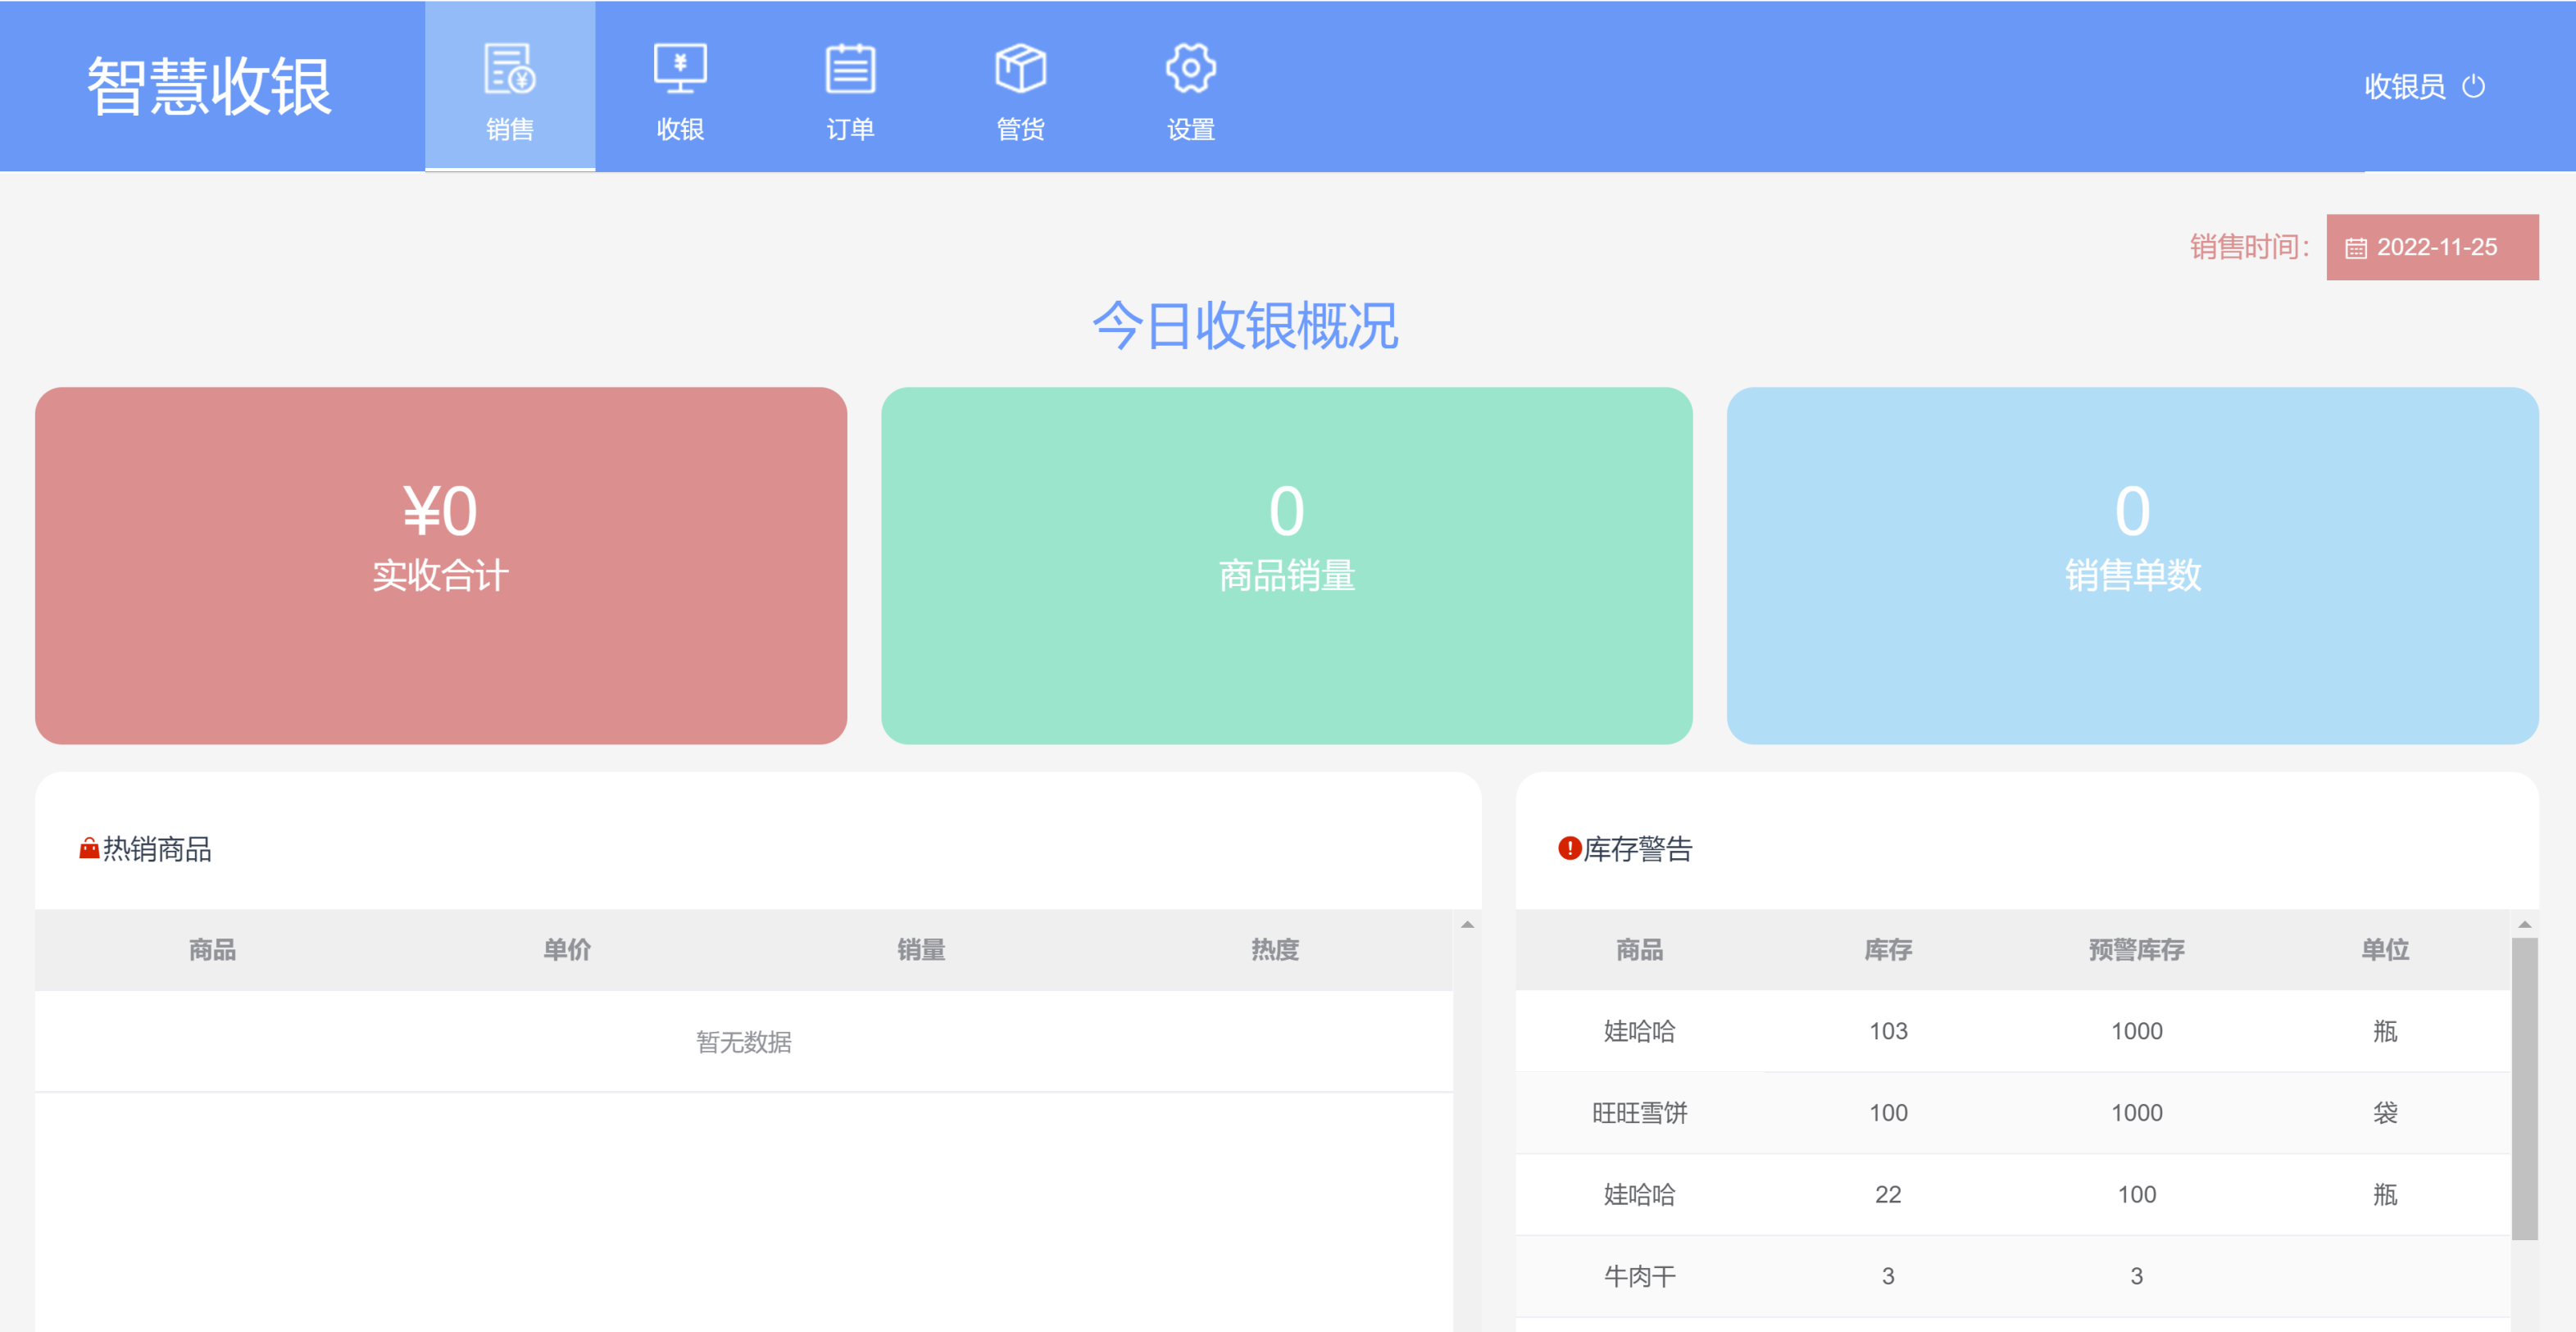Click the 单位 column header

coord(2385,949)
